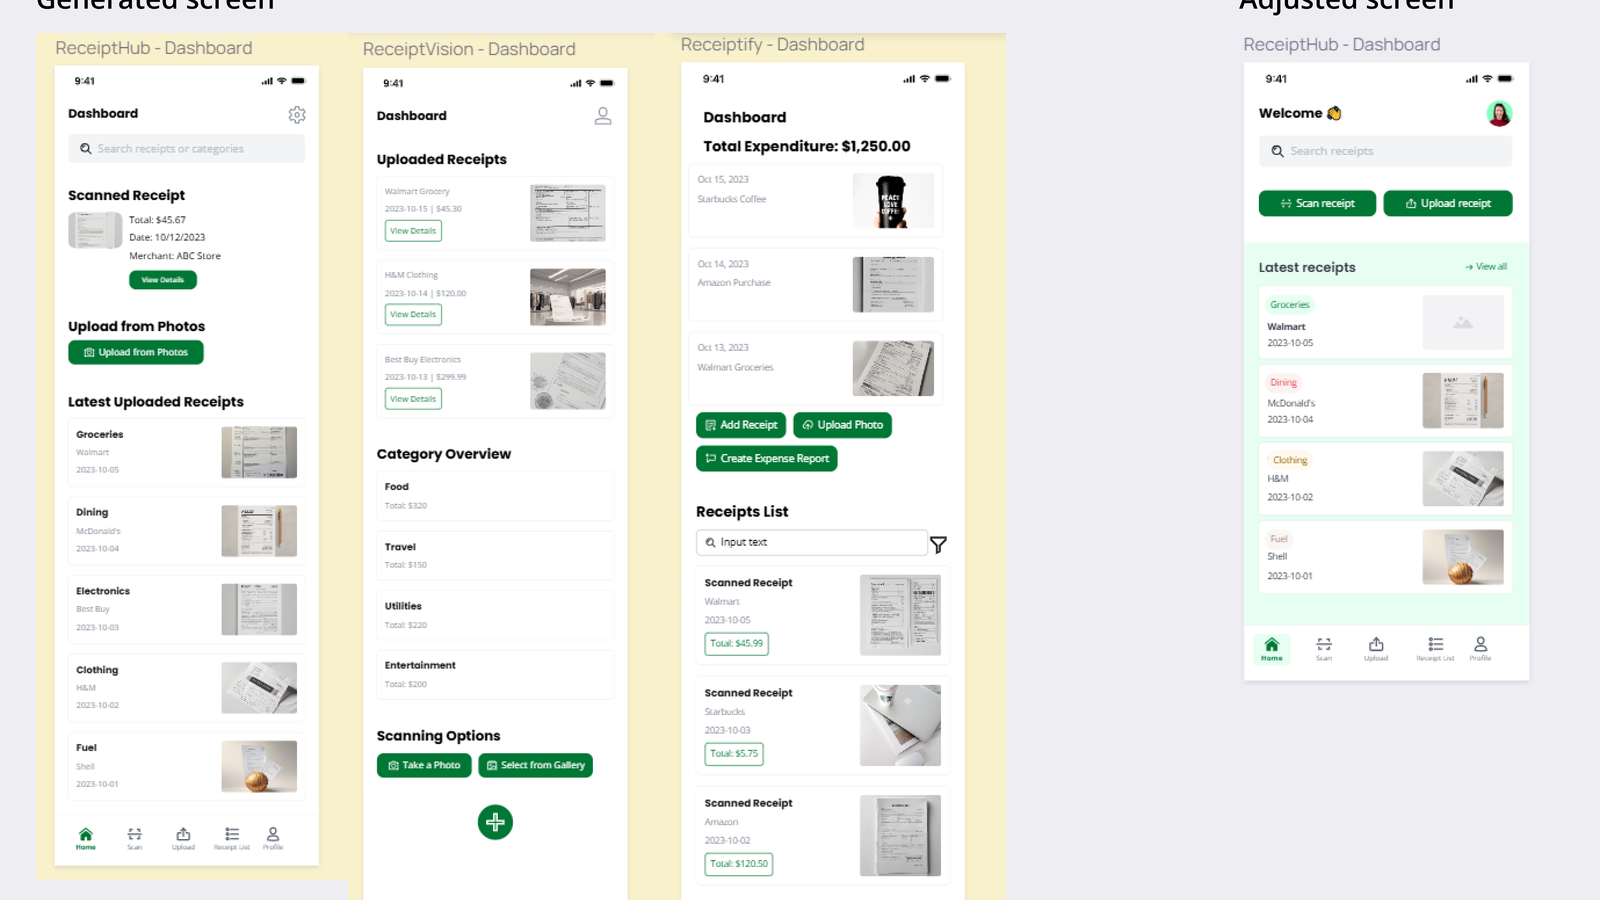Open Profile icon in ReceiptHub generated bottom bar
The image size is (1600, 900).
pyautogui.click(x=273, y=838)
